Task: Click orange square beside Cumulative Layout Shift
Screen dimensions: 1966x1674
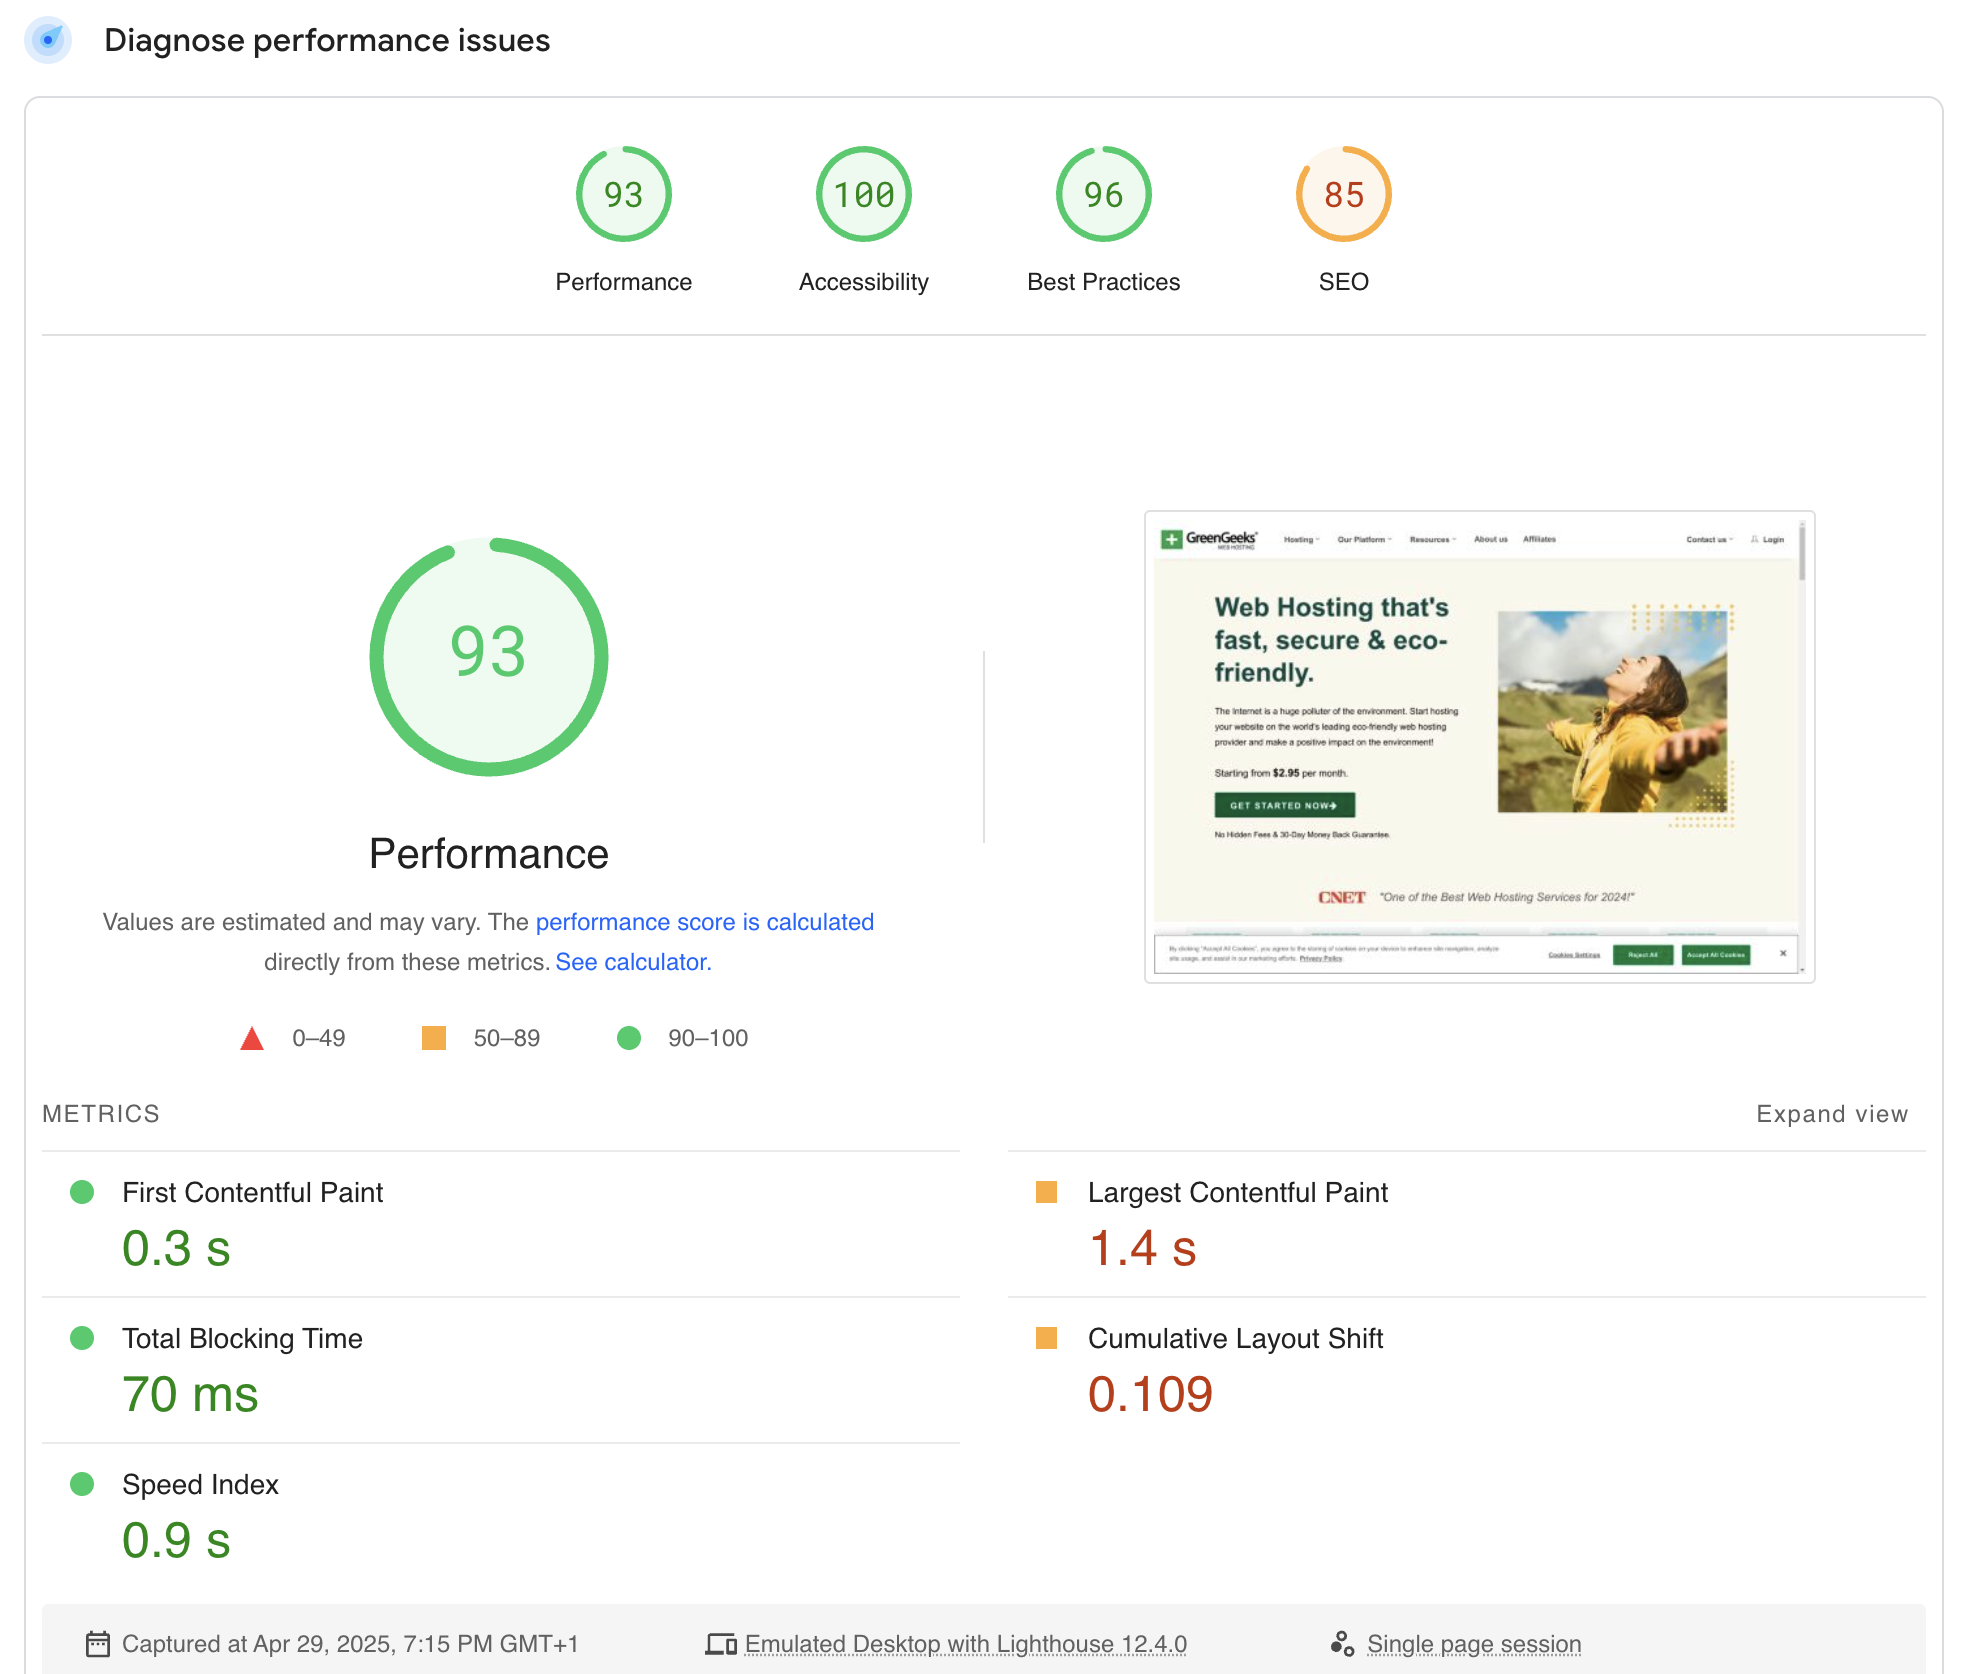Action: point(1046,1338)
